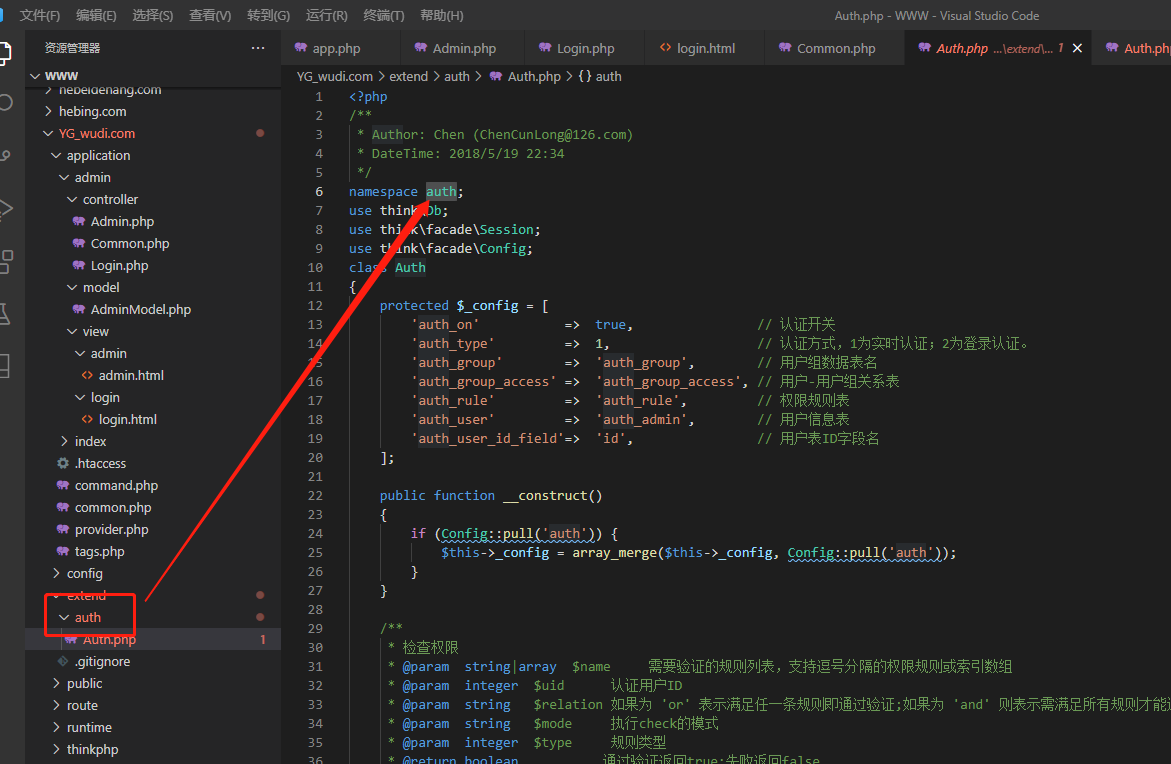Open common.php under application
The height and width of the screenshot is (764, 1171).
point(113,507)
